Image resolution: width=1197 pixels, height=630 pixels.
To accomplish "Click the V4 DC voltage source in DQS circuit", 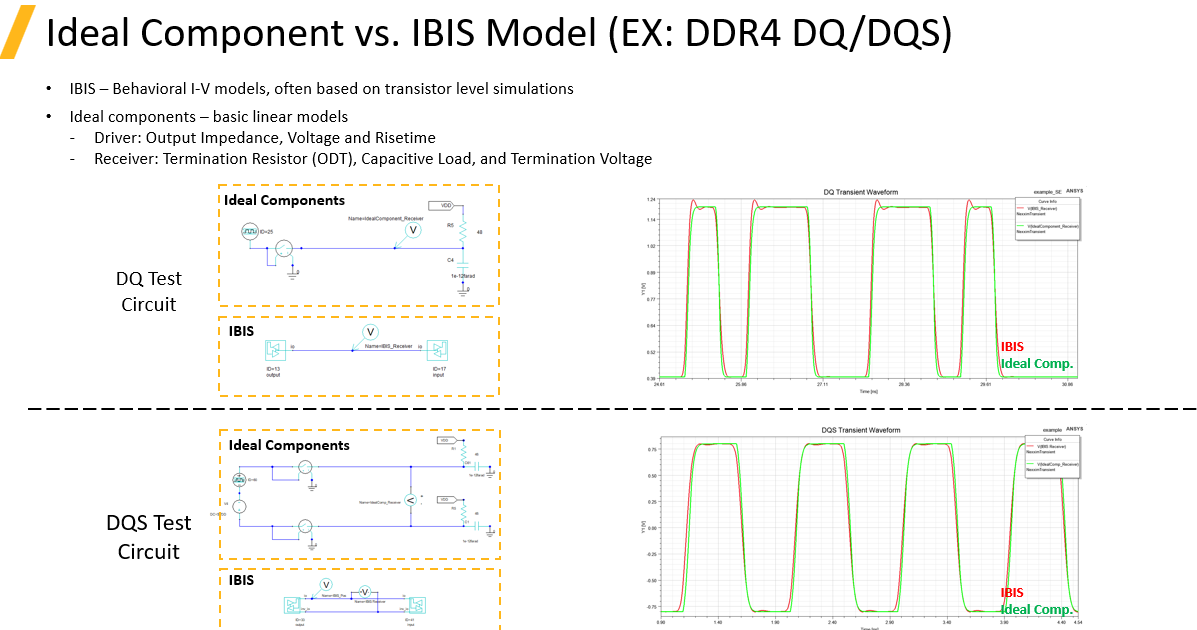I will pos(239,507).
